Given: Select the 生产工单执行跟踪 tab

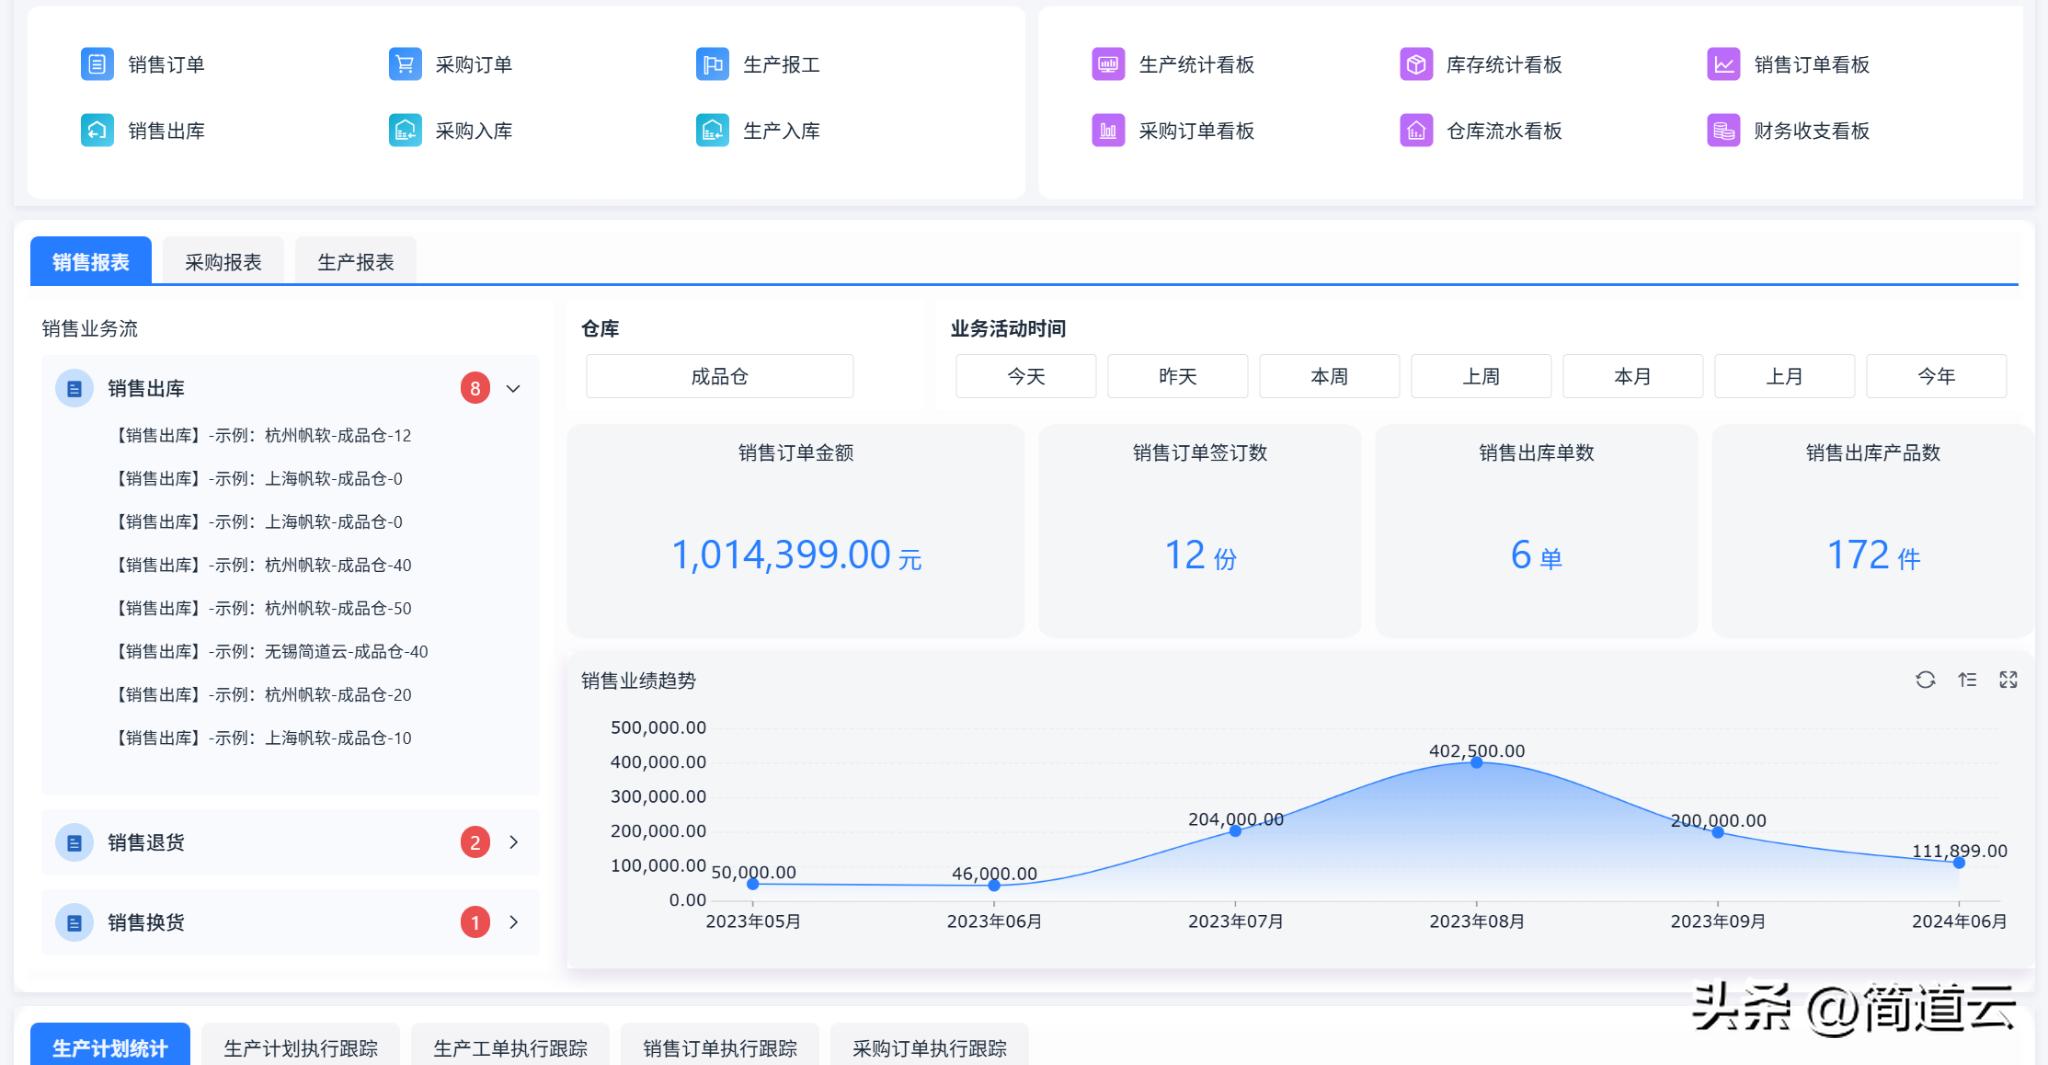Looking at the screenshot, I should pyautogui.click(x=510, y=1045).
